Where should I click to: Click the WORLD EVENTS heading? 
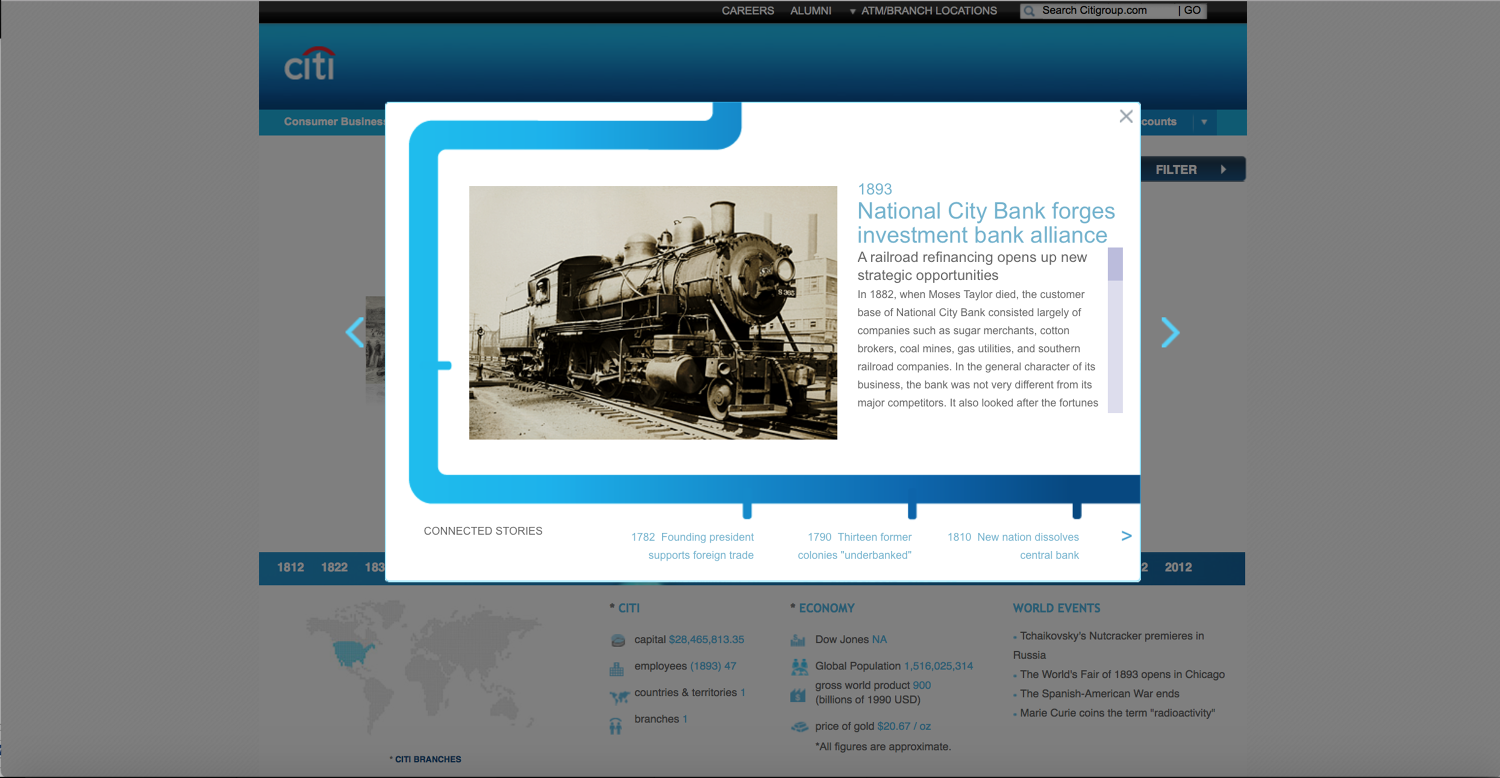1056,608
